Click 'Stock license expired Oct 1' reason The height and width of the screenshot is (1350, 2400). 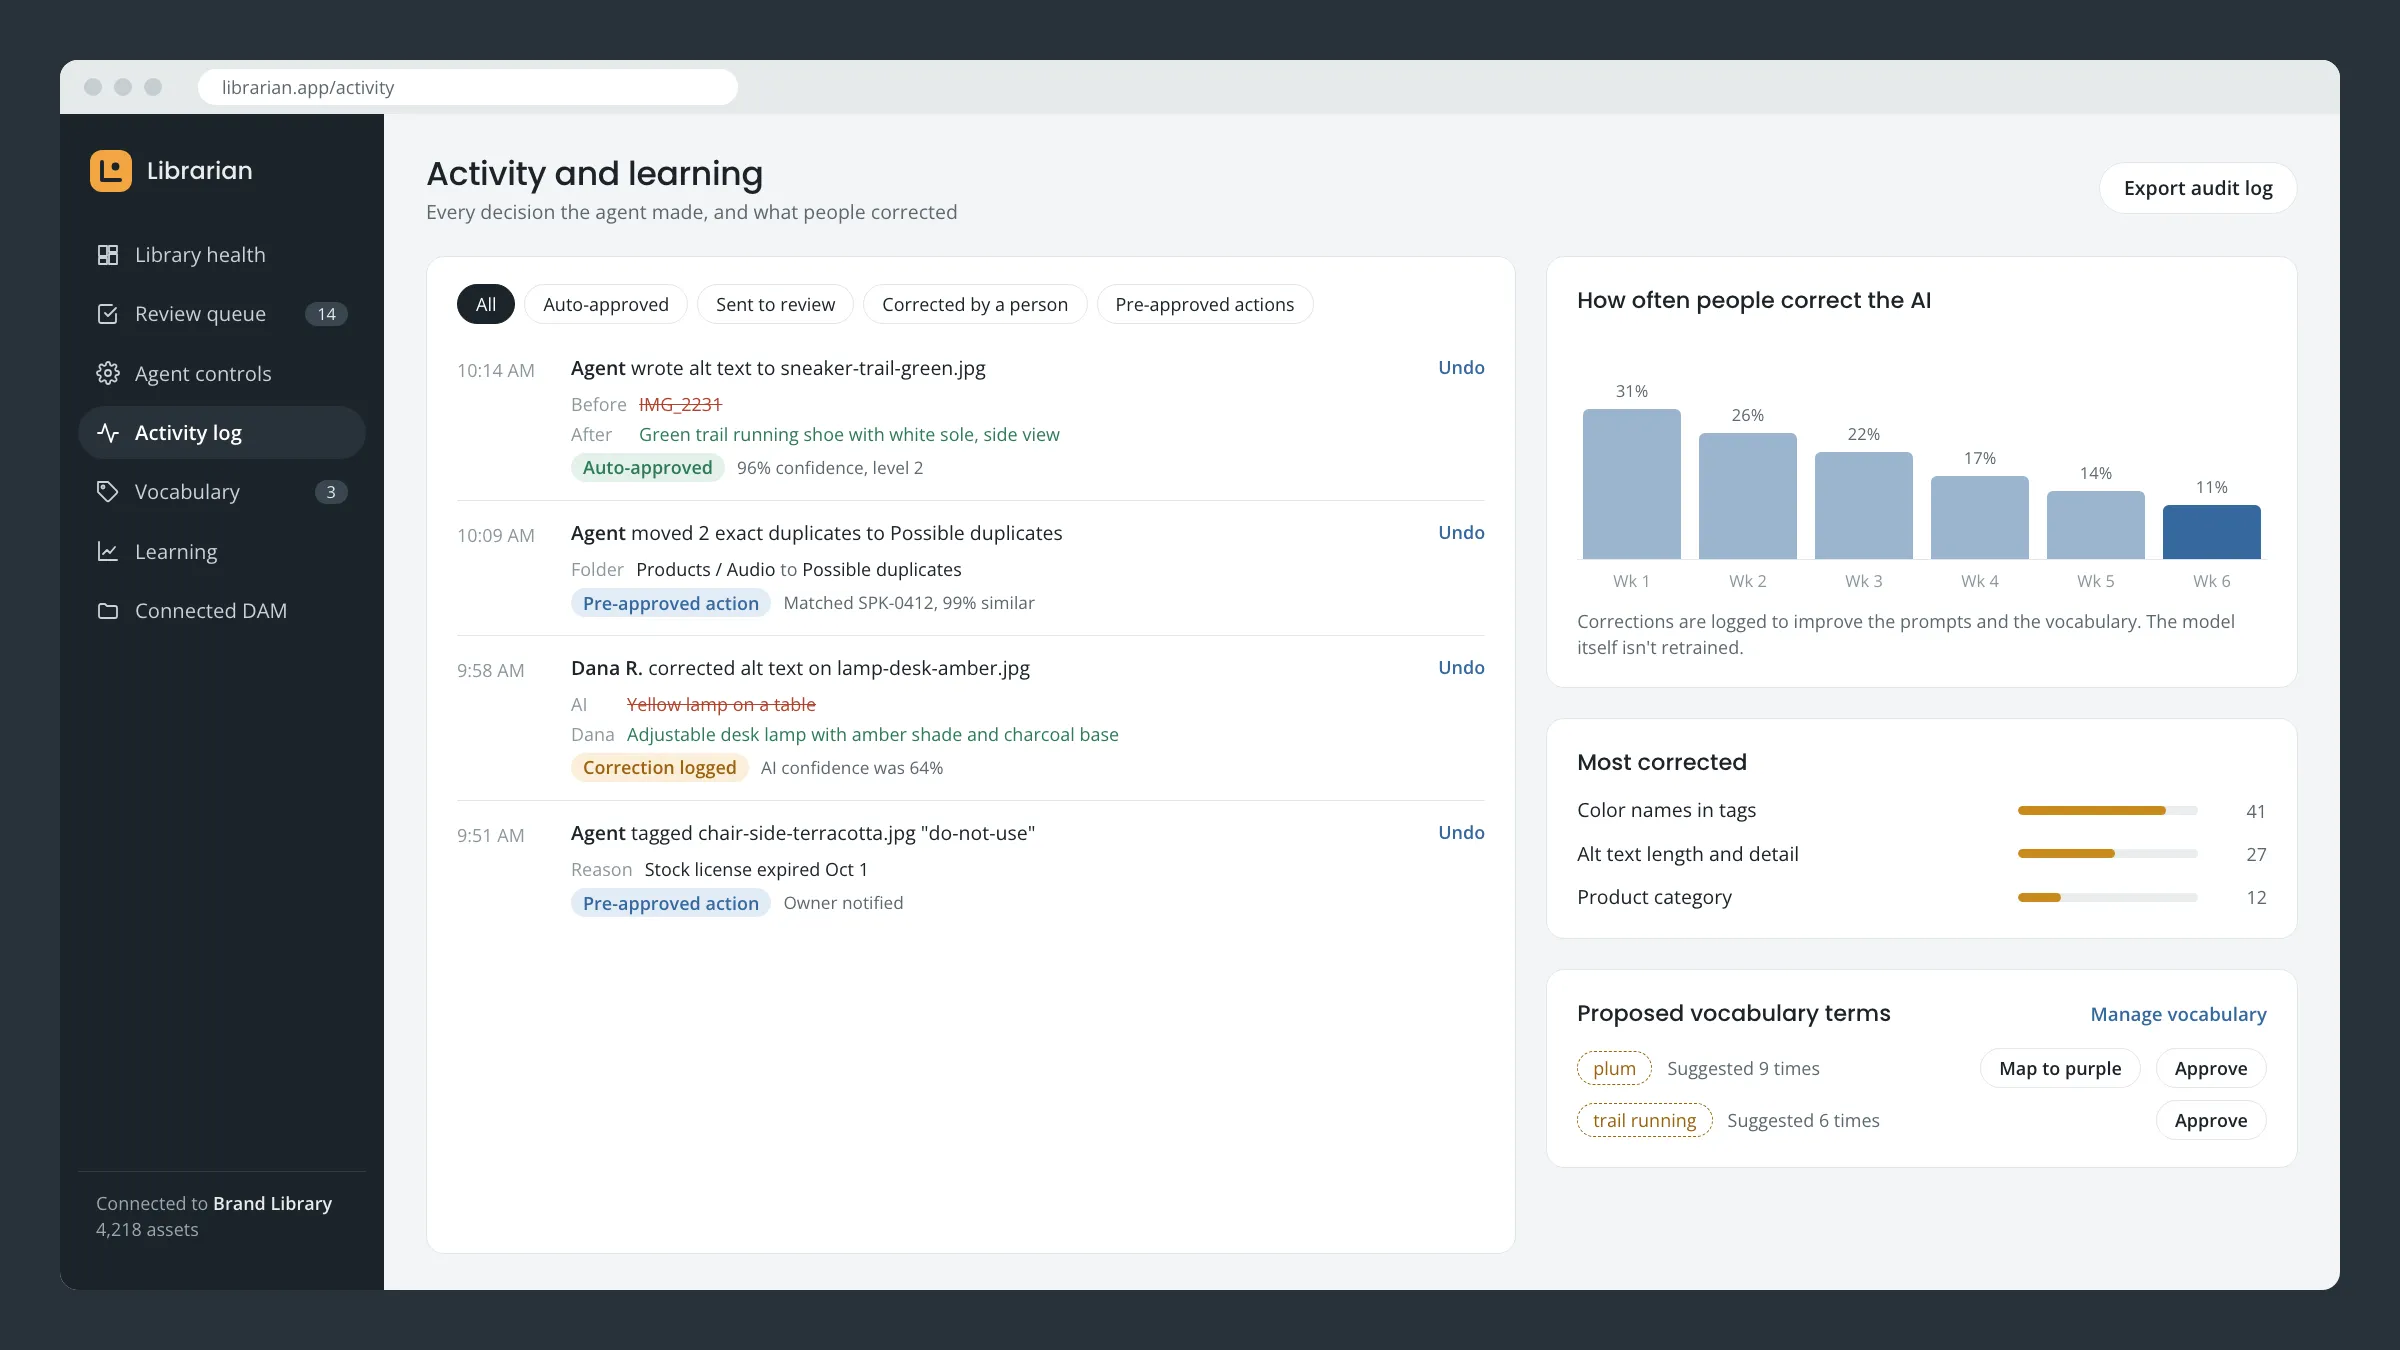pos(756,869)
